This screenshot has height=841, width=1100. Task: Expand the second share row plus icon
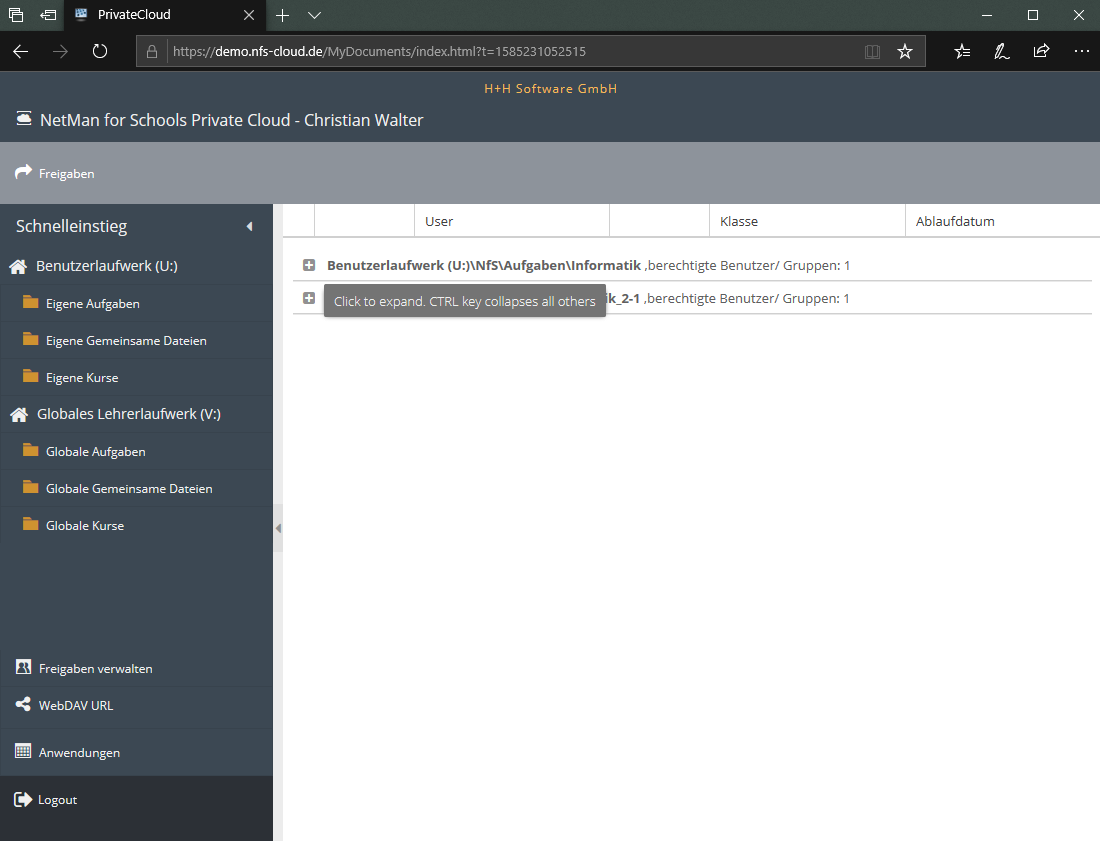click(x=309, y=298)
